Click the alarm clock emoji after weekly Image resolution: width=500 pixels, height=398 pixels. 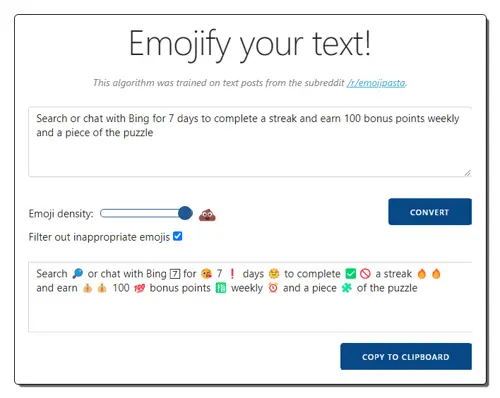point(273,288)
